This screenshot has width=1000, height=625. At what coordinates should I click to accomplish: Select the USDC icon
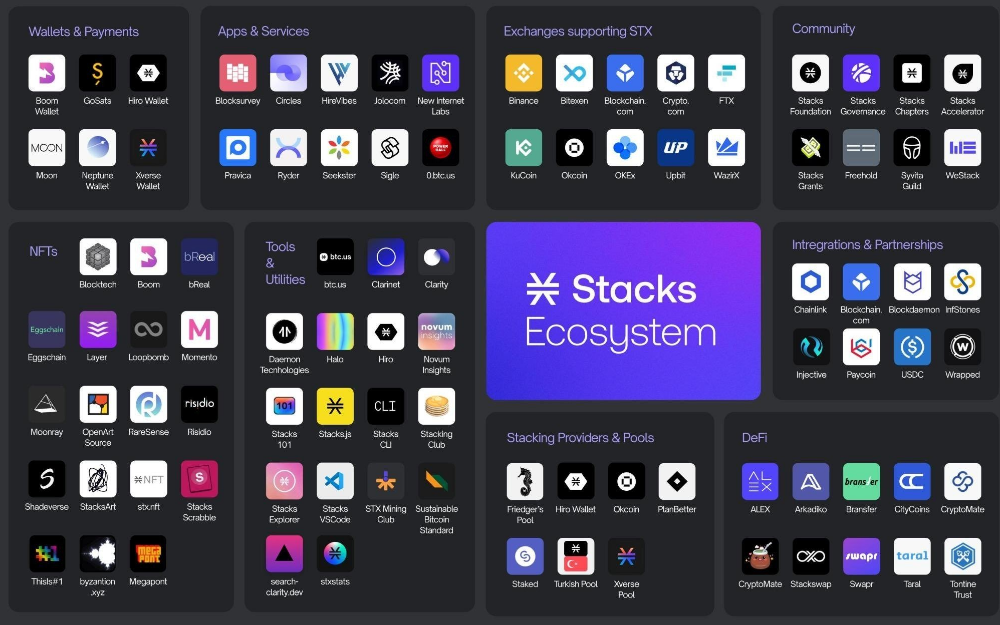[x=912, y=347]
